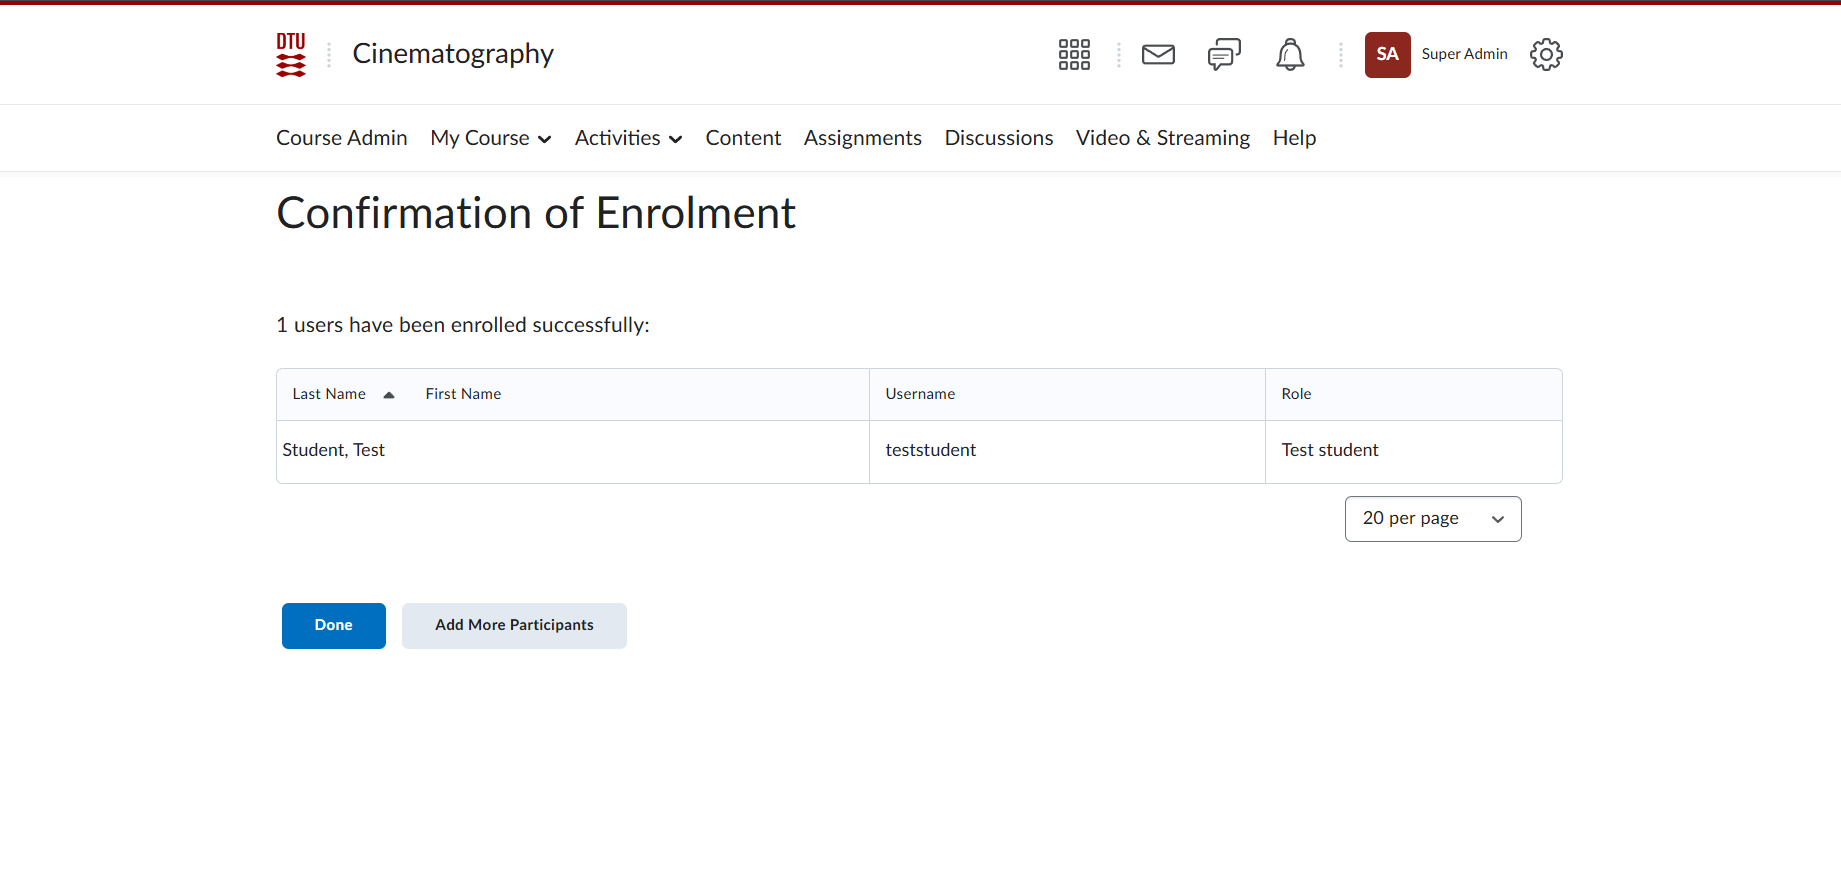The height and width of the screenshot is (895, 1841).
Task: Open the subscription alerts chat icon
Action: [x=1224, y=54]
